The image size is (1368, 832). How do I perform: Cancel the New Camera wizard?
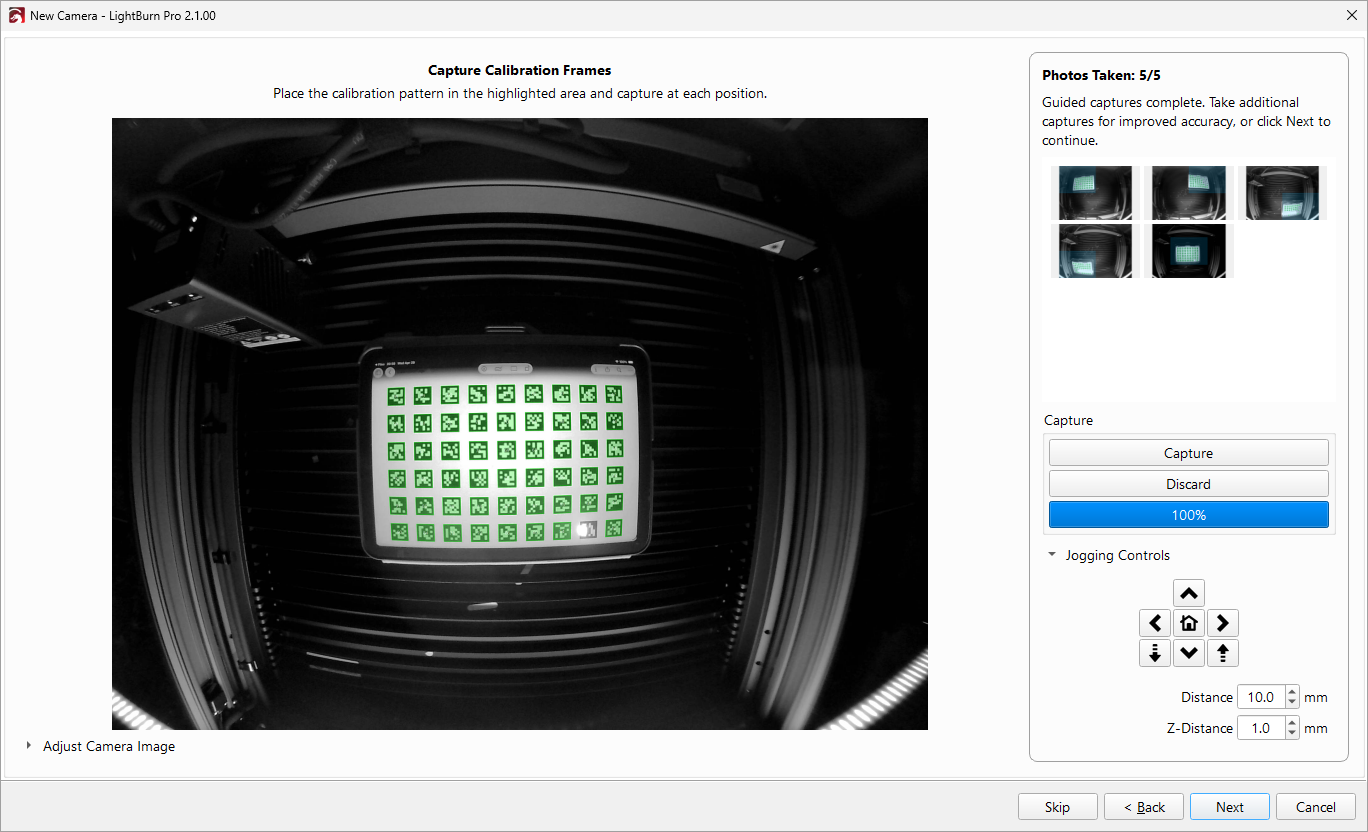[x=1316, y=807]
